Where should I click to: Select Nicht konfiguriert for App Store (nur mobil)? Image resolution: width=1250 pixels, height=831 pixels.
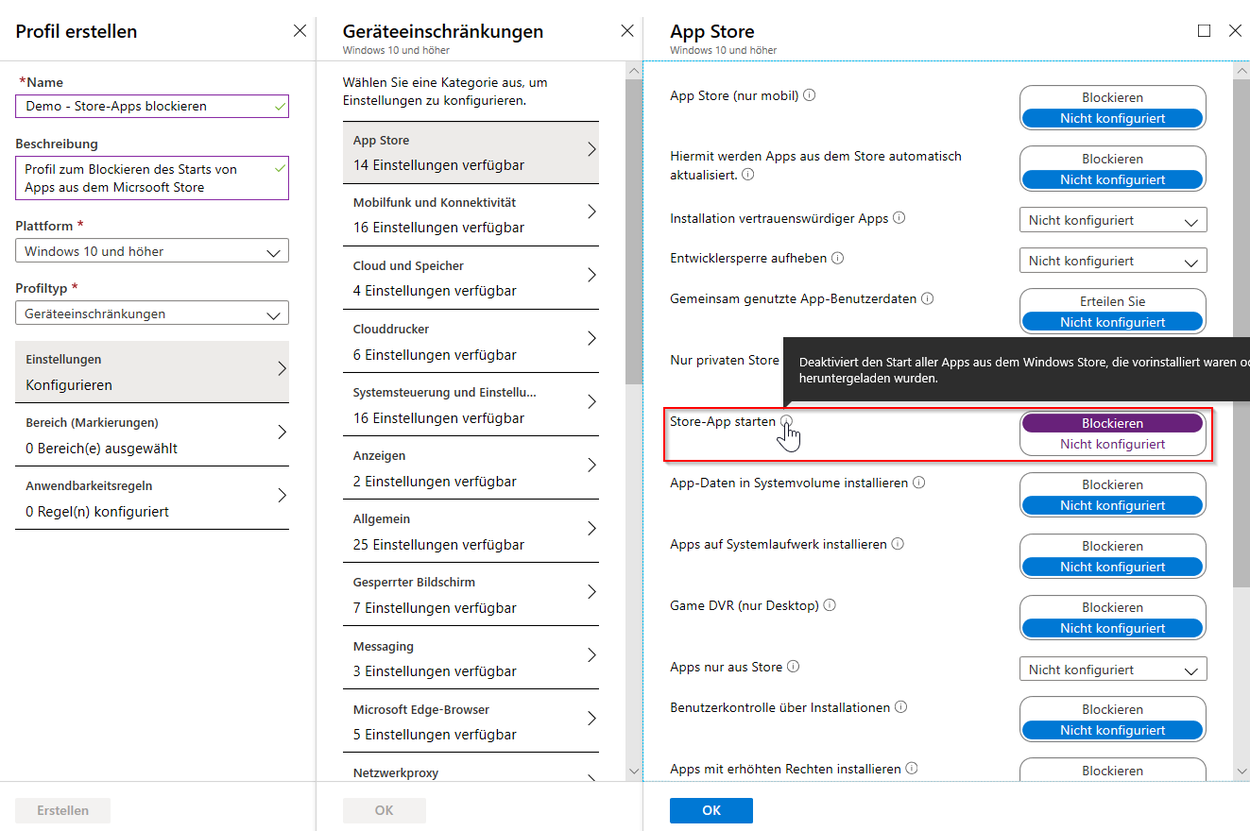[1112, 118]
